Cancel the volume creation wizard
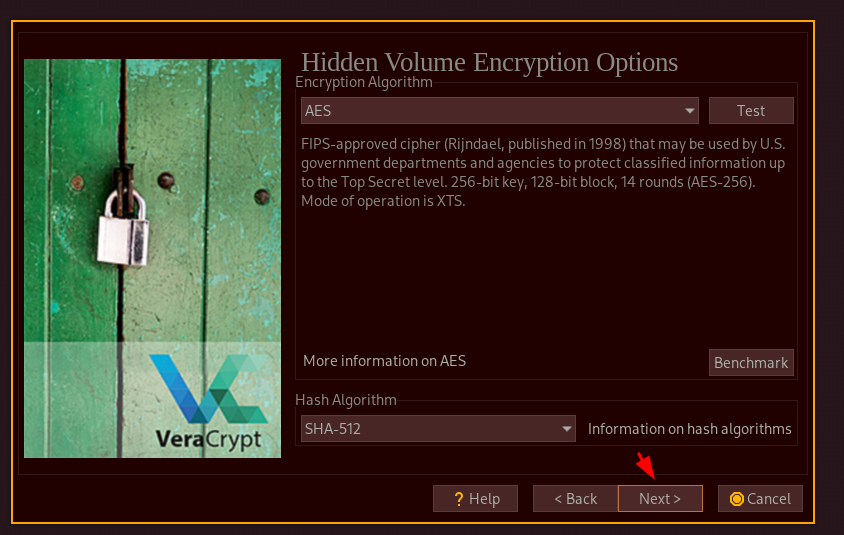The image size is (844, 535). coord(760,499)
